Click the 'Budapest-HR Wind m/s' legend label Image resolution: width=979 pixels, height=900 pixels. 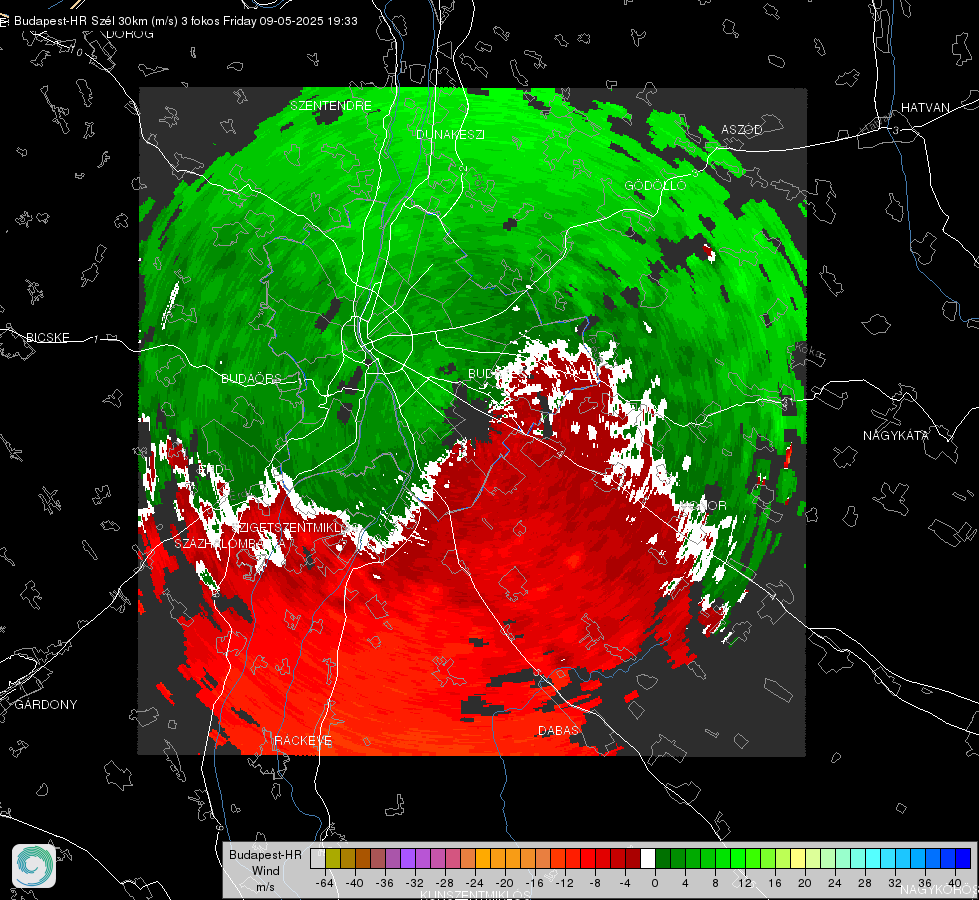pyautogui.click(x=265, y=871)
